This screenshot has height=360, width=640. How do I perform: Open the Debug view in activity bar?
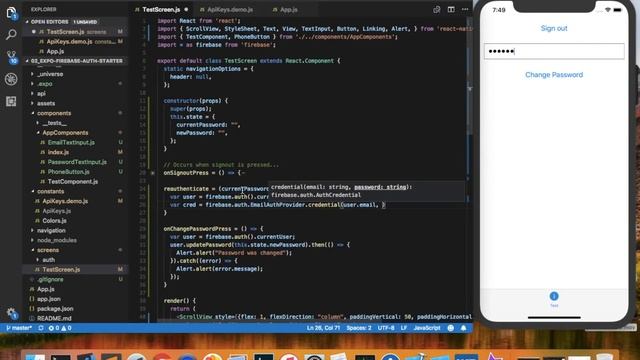click(x=11, y=79)
